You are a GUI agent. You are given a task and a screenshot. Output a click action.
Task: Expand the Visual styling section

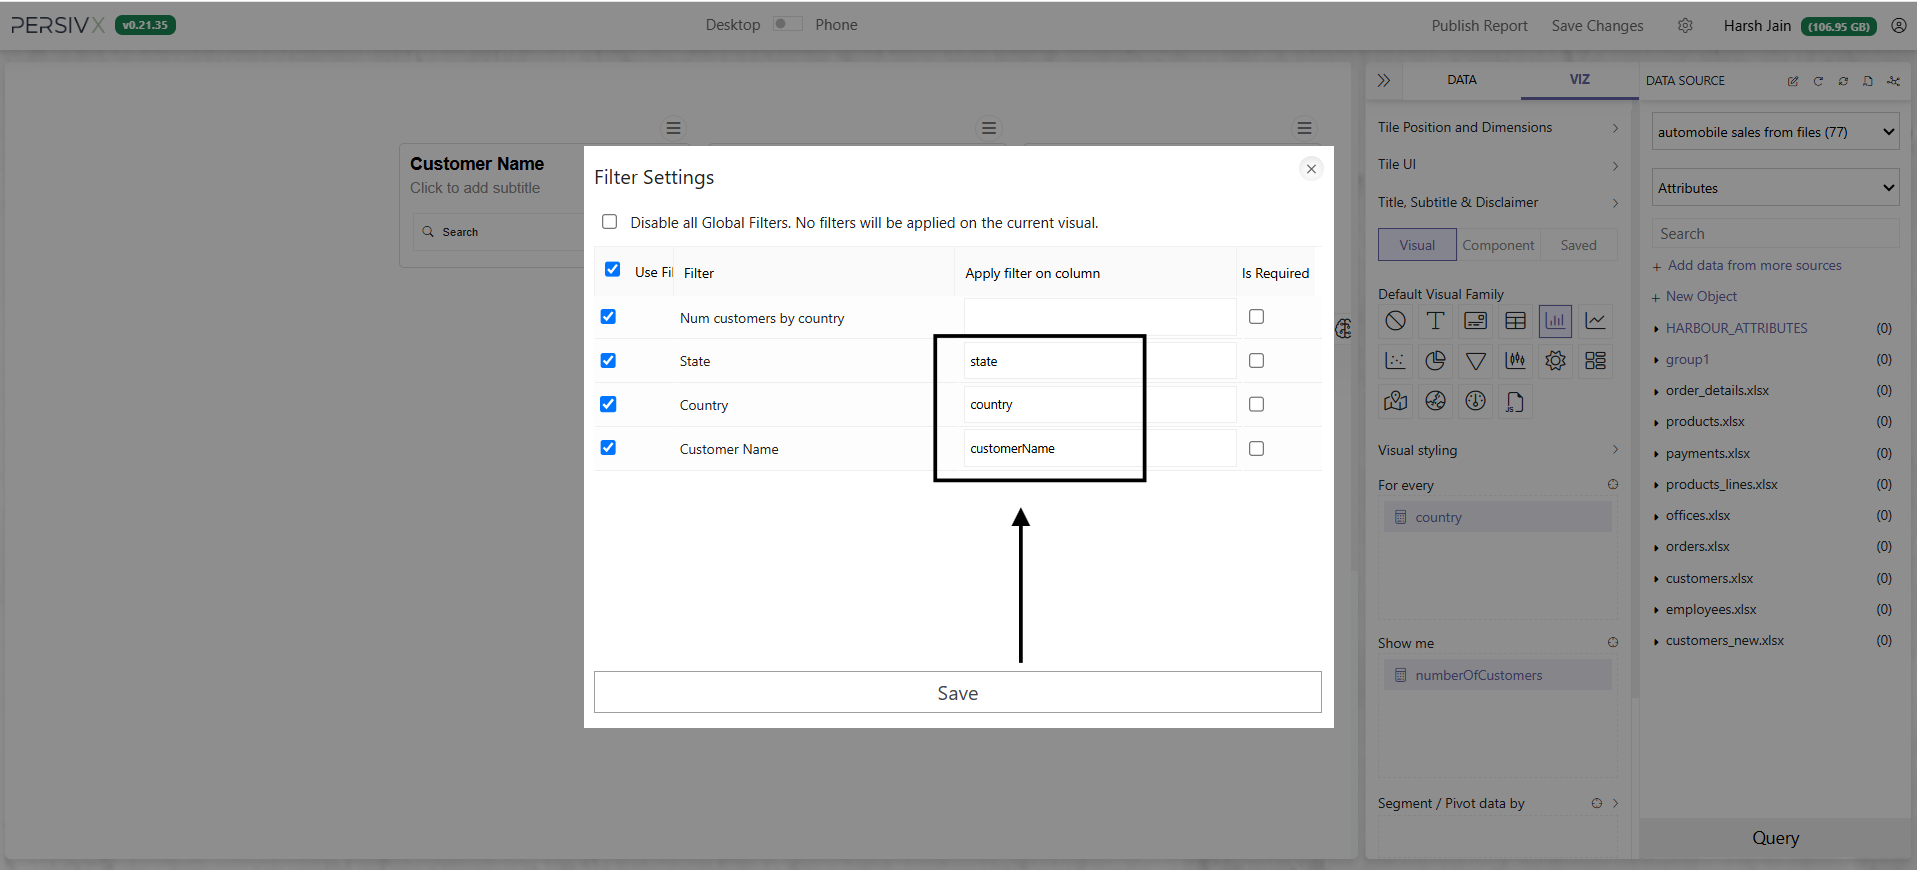tap(1498, 450)
